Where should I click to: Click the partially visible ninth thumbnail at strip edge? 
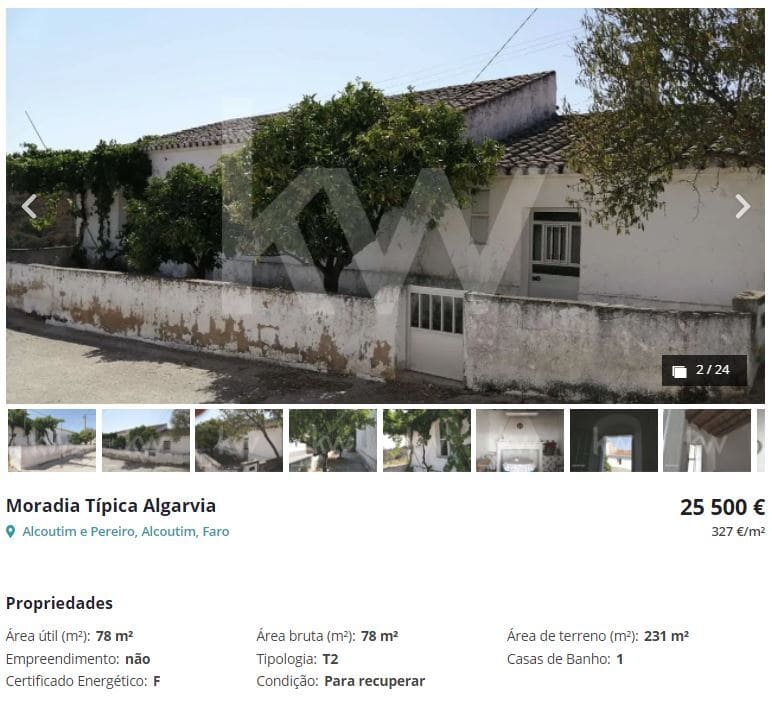click(x=761, y=441)
